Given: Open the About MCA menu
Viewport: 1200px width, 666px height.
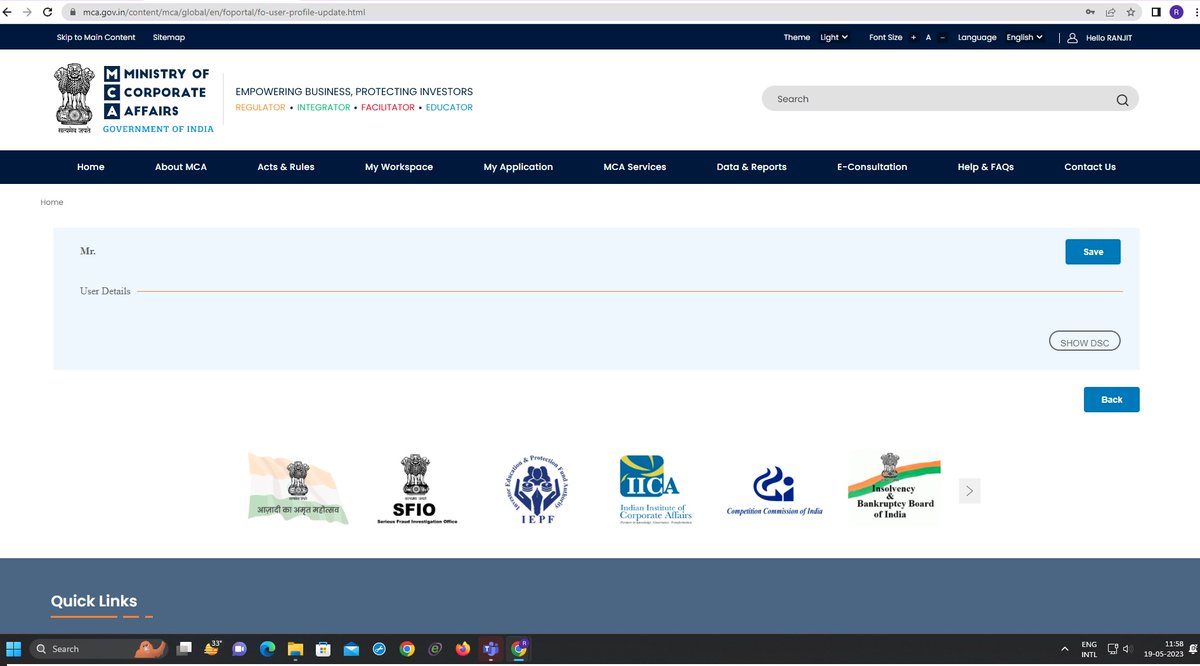Looking at the screenshot, I should pos(181,167).
